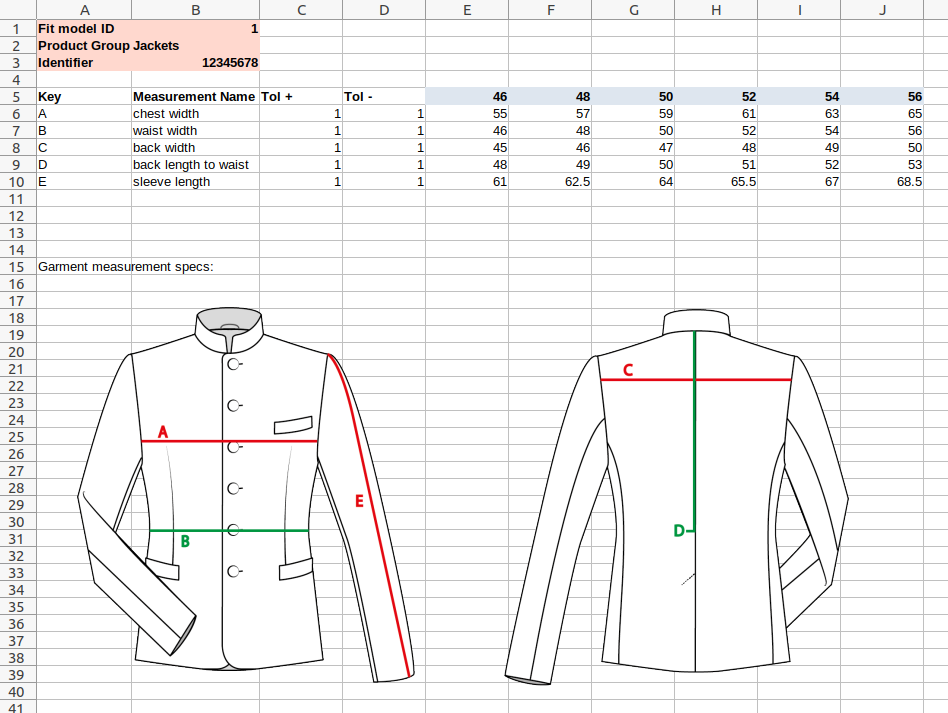Select the 'Garment measurement specs:' text cell
This screenshot has width=948, height=713.
coord(126,267)
